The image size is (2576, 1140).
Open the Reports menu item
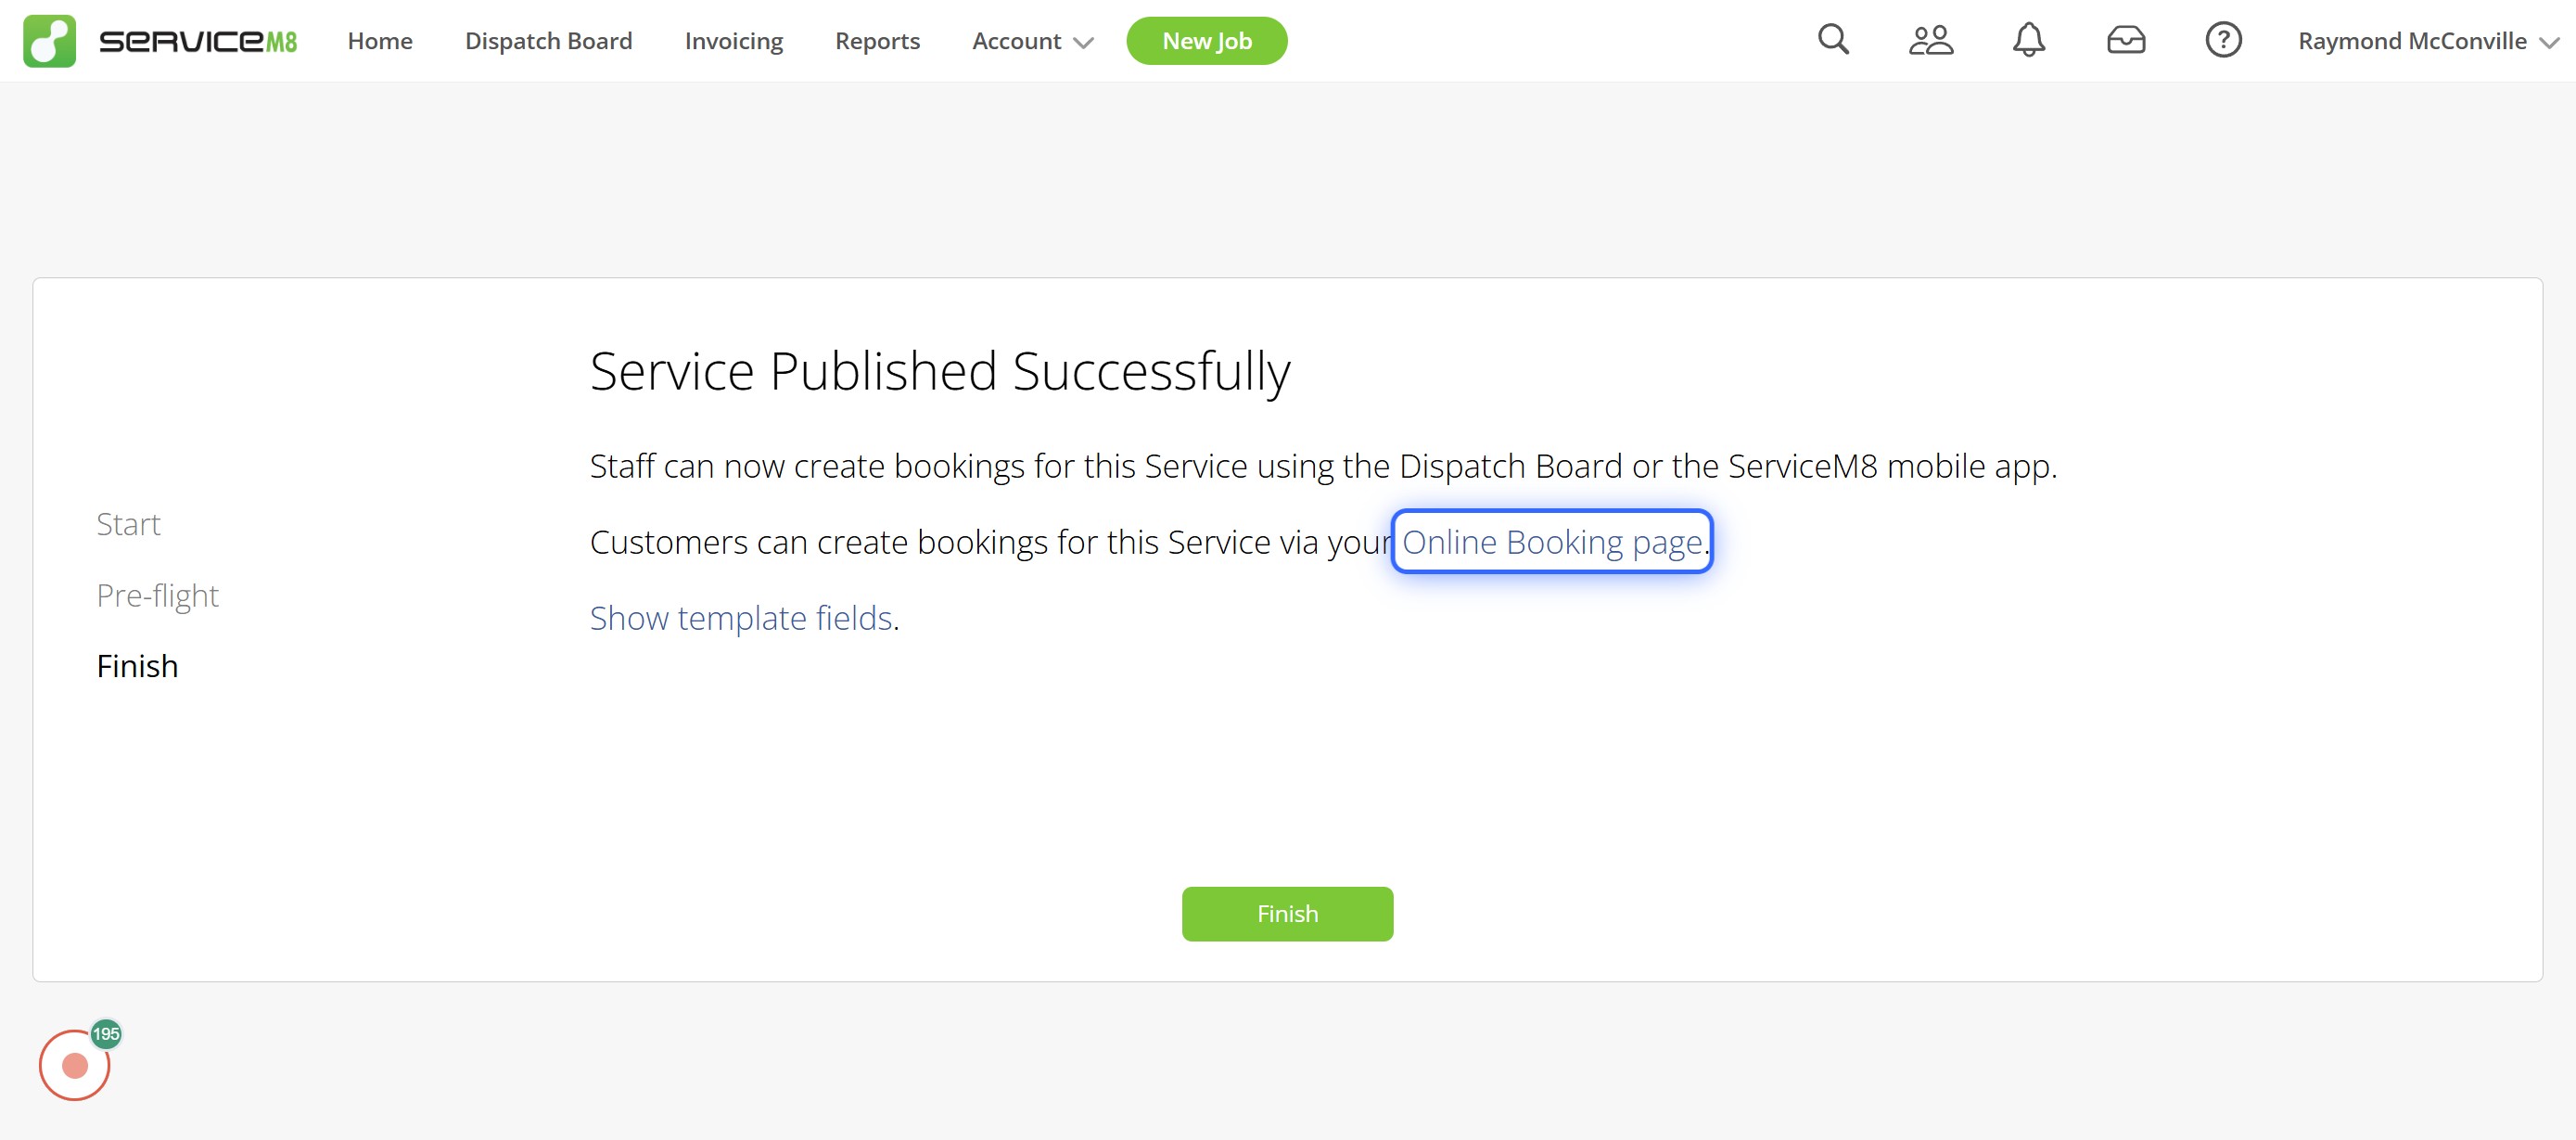point(877,41)
